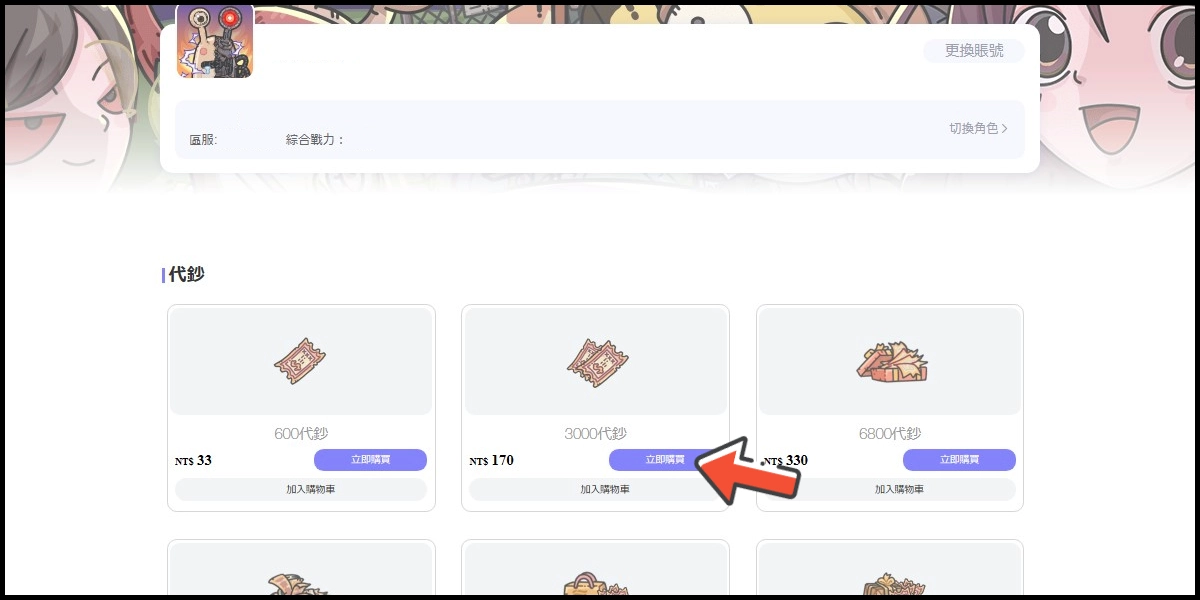This screenshot has height=600, width=1200.
Task: Expand 切換角色 chevron to switch character
Action: [1004, 128]
